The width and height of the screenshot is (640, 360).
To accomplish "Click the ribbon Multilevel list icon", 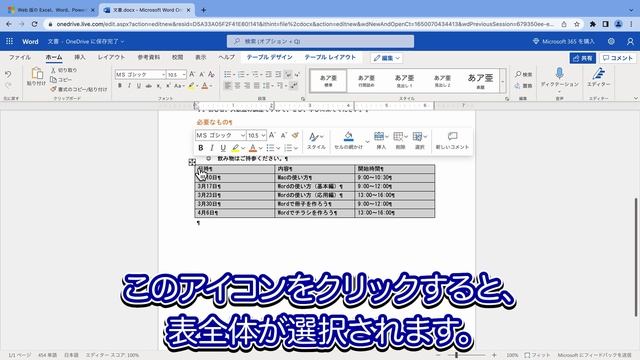I will coord(255,74).
